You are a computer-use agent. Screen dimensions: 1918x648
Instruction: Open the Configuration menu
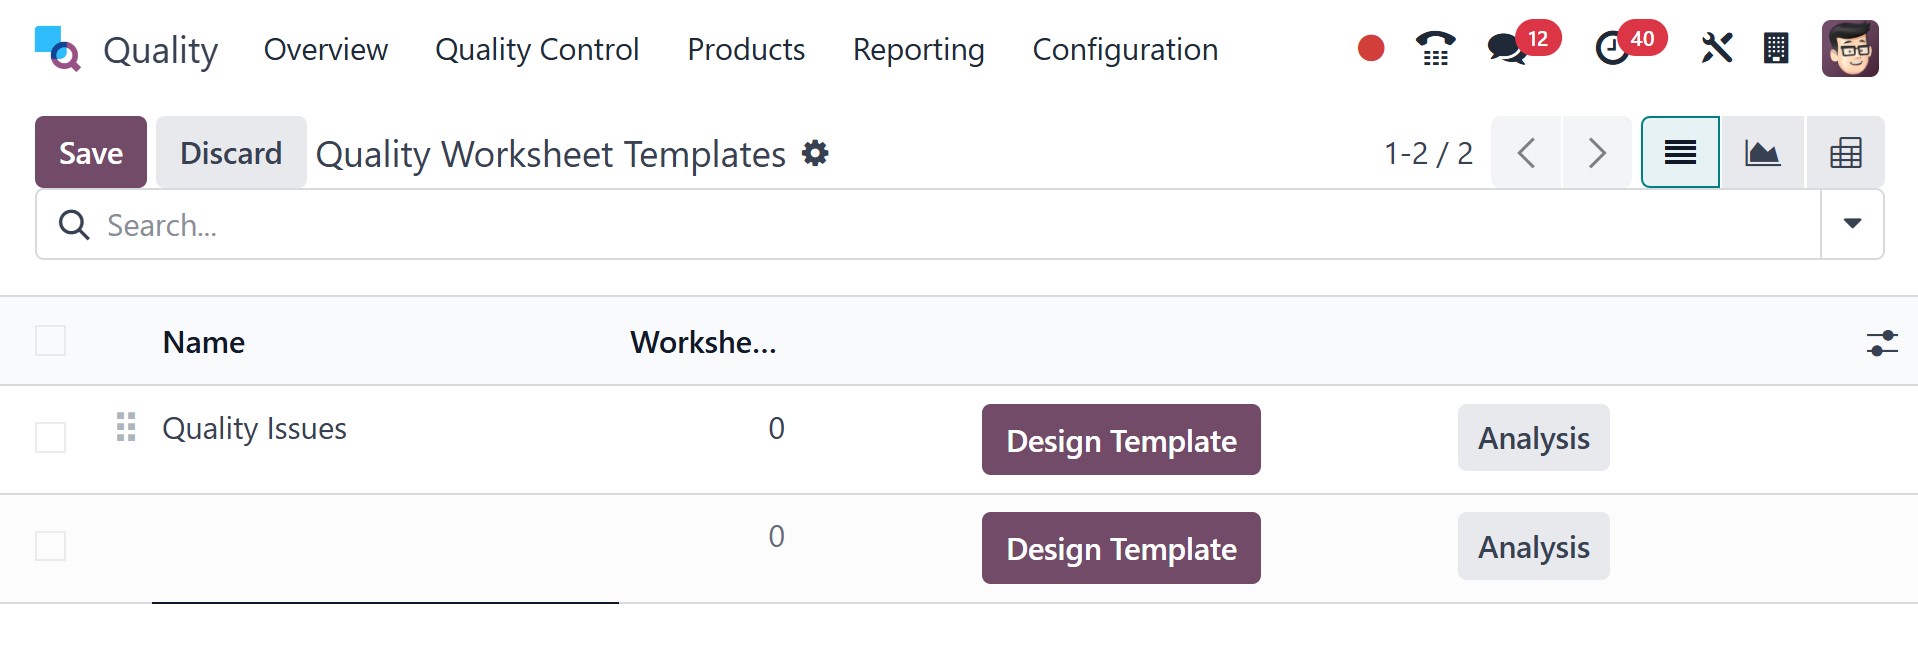pos(1125,49)
